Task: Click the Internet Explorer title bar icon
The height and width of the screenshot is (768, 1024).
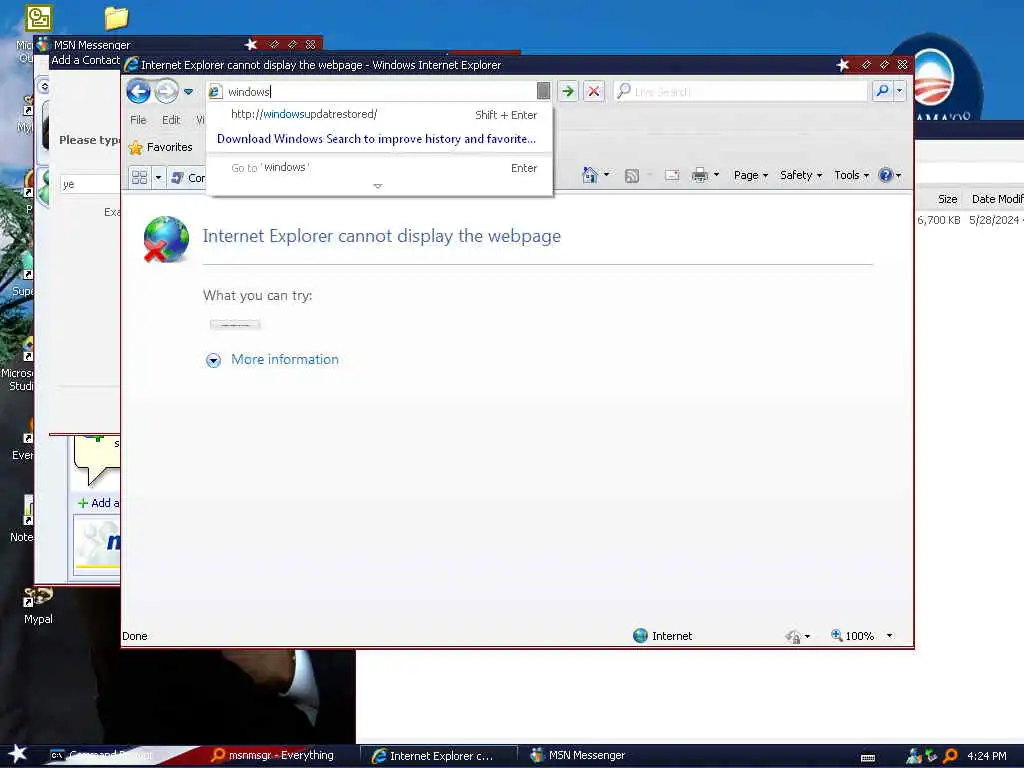Action: coord(131,65)
